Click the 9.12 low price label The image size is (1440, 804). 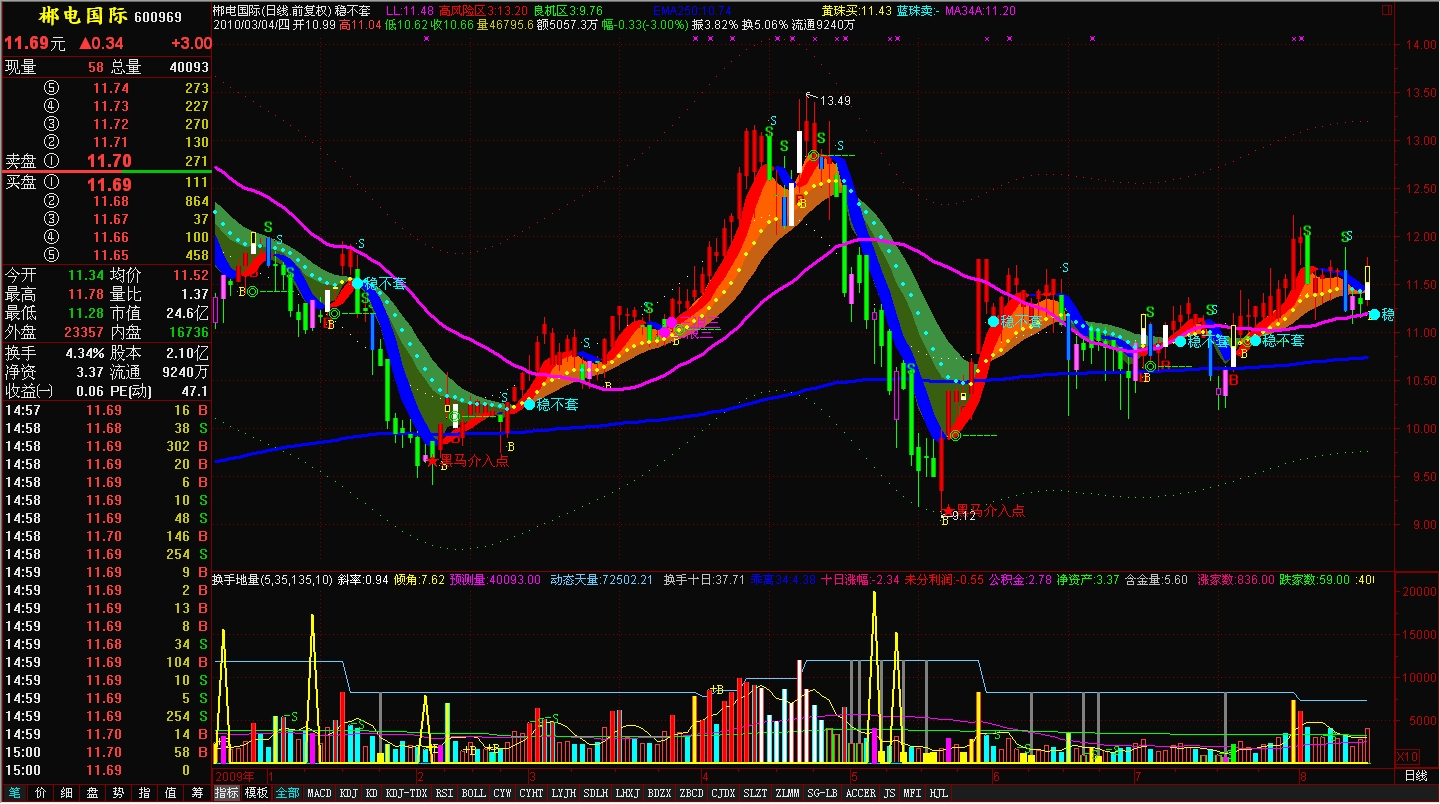(963, 516)
